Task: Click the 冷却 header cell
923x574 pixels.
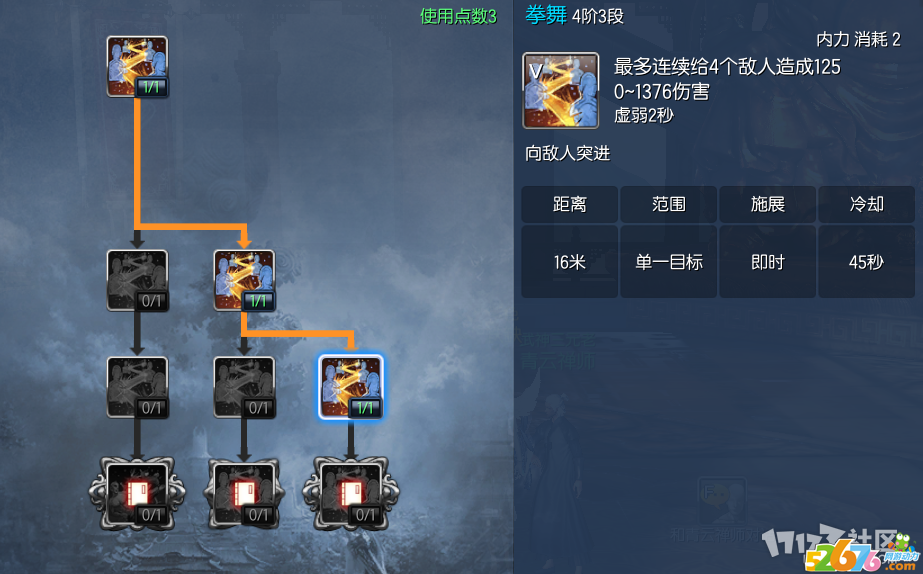Action: [866, 204]
